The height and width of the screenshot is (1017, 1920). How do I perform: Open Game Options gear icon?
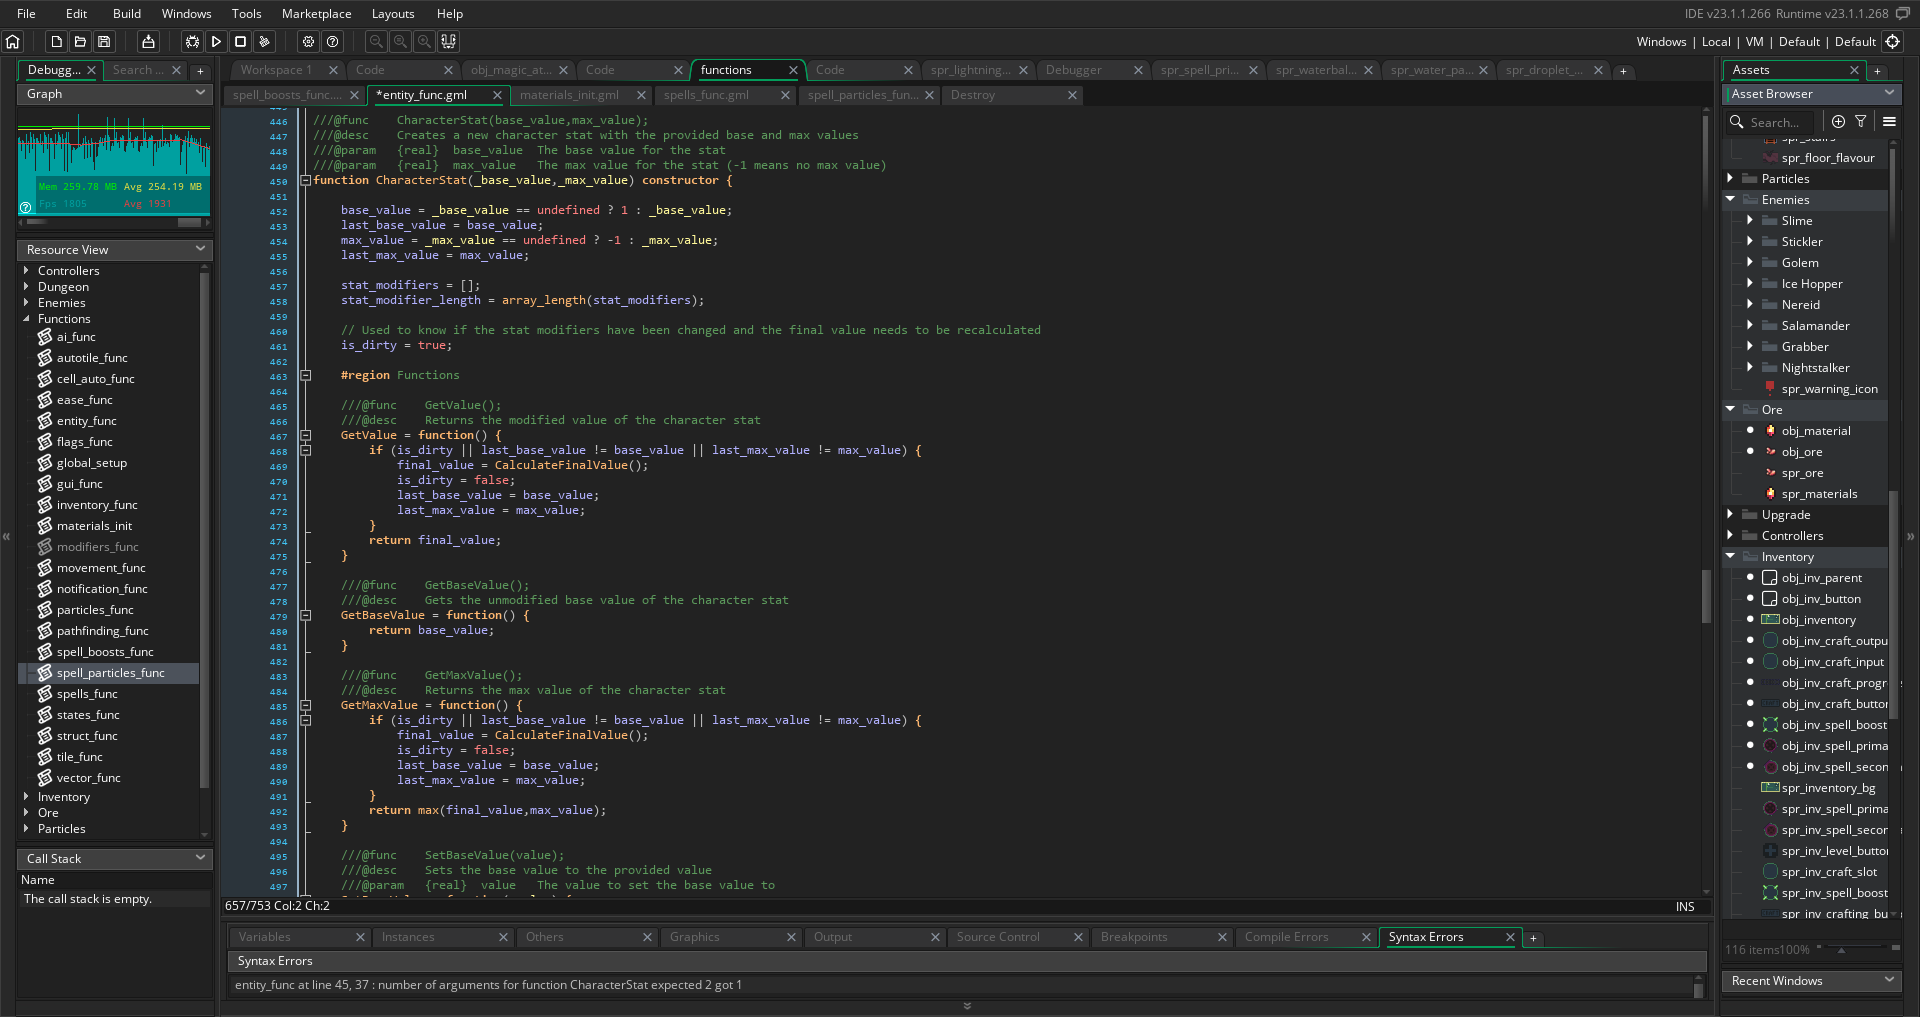pyautogui.click(x=309, y=42)
